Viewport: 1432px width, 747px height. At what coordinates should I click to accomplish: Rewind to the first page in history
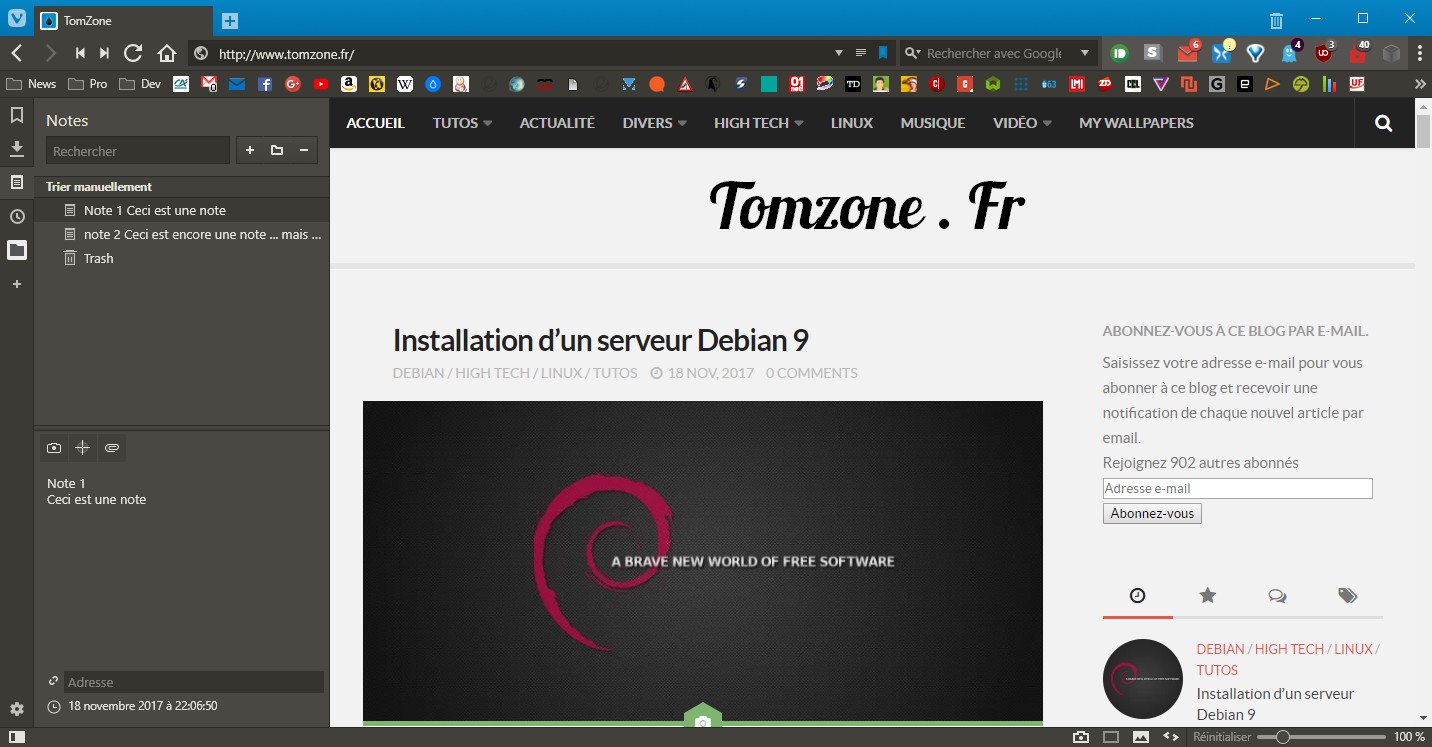tap(80, 53)
